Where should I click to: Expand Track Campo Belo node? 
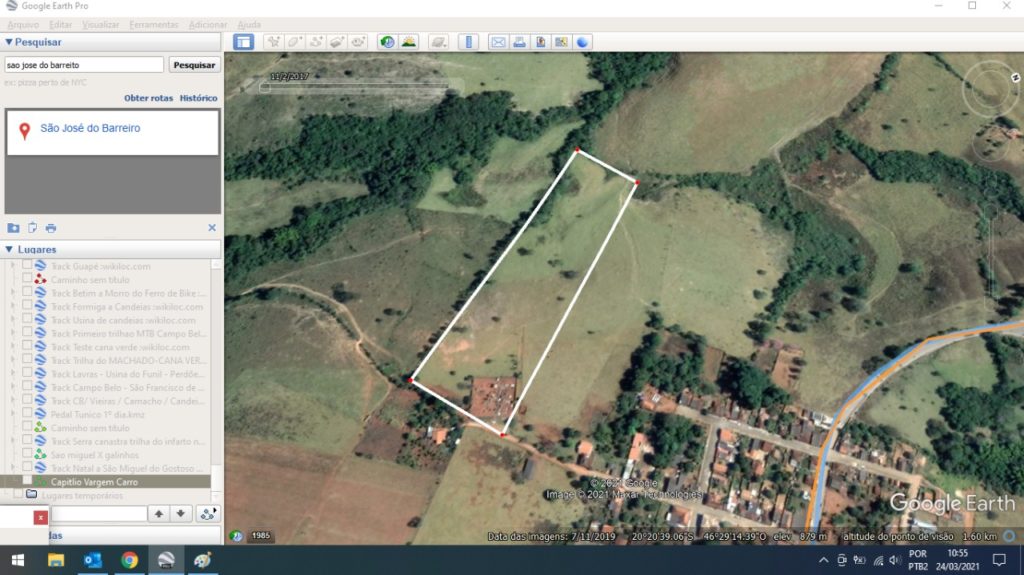12,387
